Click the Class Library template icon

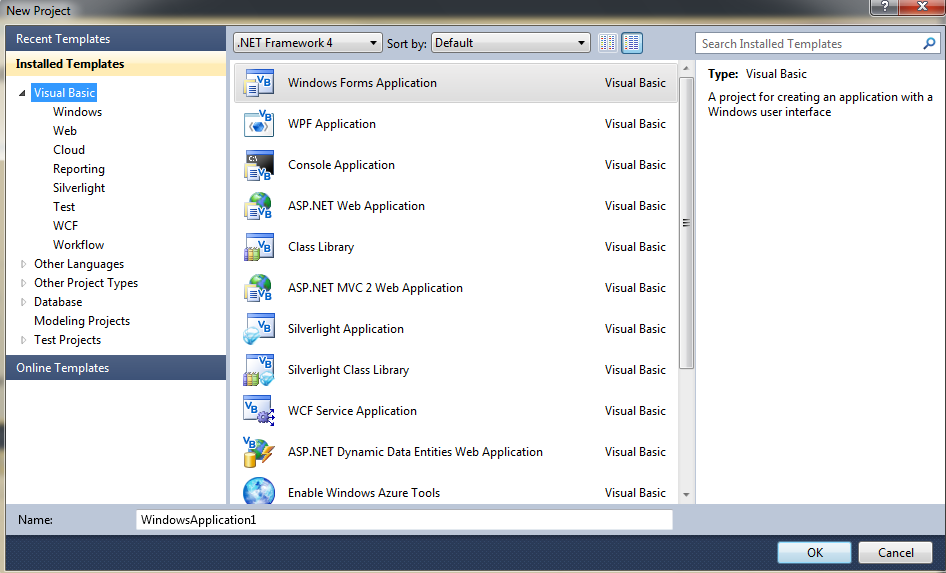(259, 247)
